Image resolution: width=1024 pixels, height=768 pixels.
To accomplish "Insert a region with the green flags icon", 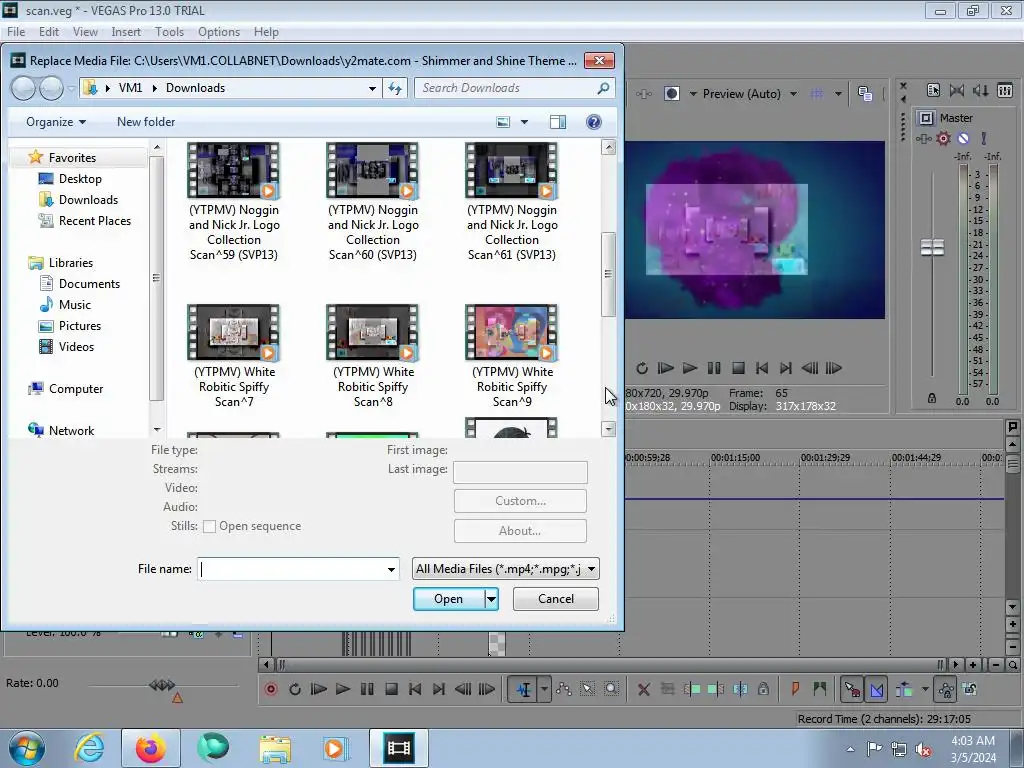I will (x=820, y=689).
